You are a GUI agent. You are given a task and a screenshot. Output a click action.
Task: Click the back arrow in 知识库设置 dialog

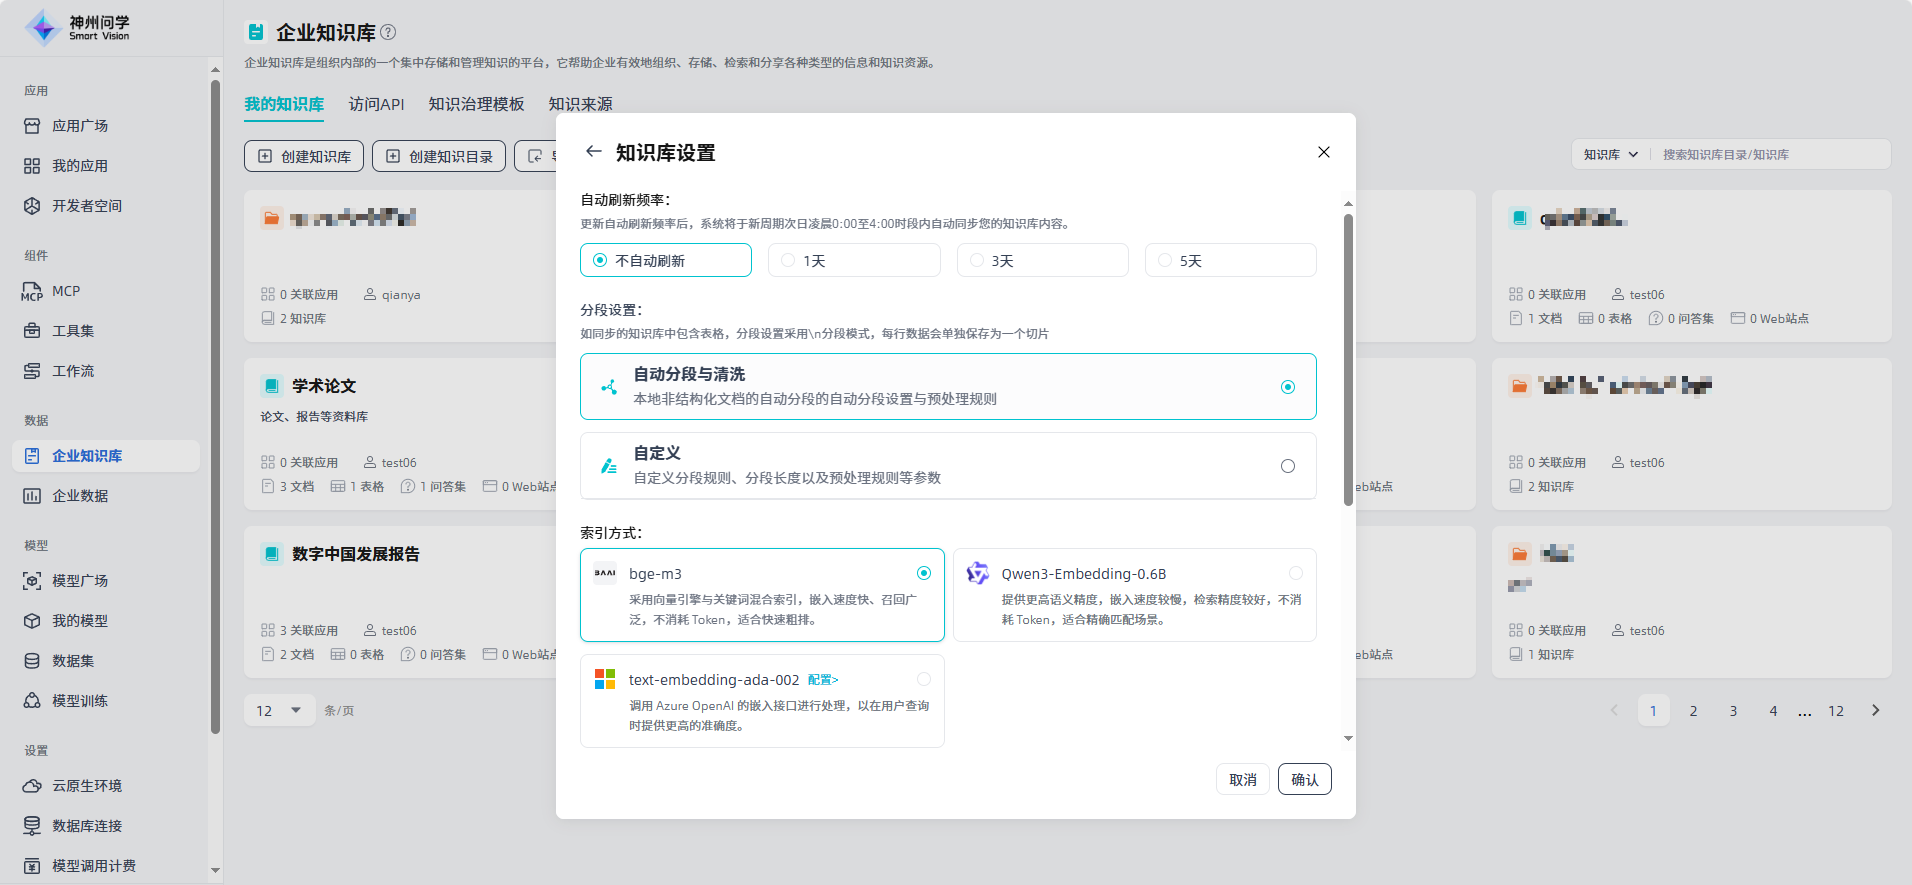[593, 152]
